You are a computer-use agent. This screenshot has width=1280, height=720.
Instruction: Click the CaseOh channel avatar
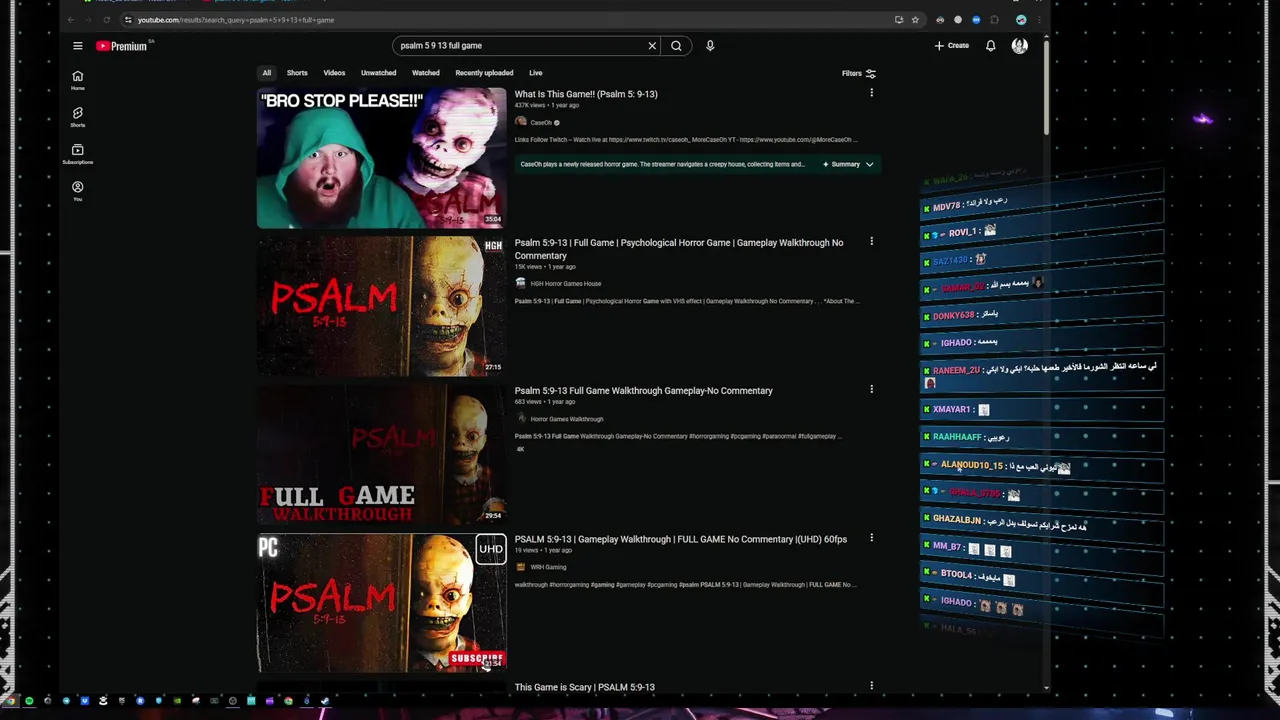pyautogui.click(x=520, y=122)
